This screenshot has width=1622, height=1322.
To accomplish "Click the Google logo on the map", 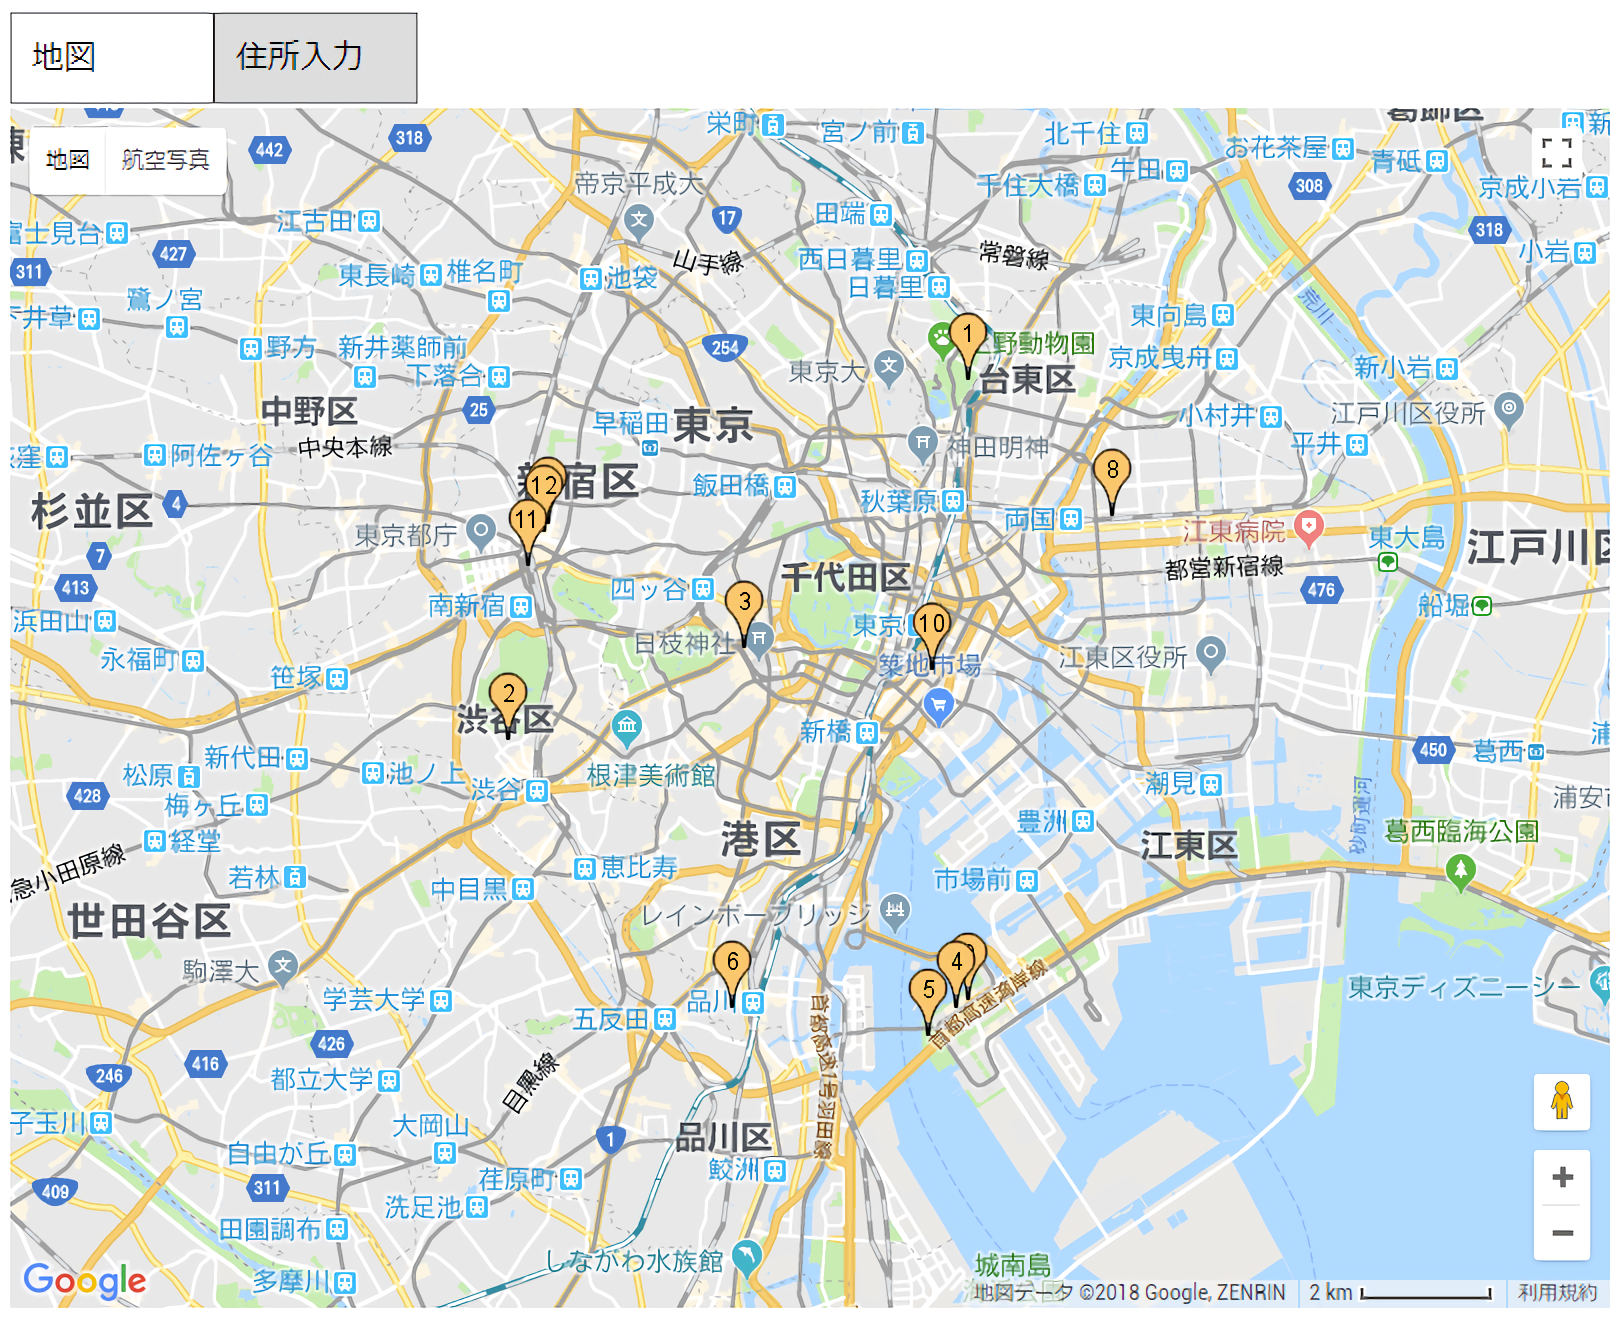I will pos(85,1279).
